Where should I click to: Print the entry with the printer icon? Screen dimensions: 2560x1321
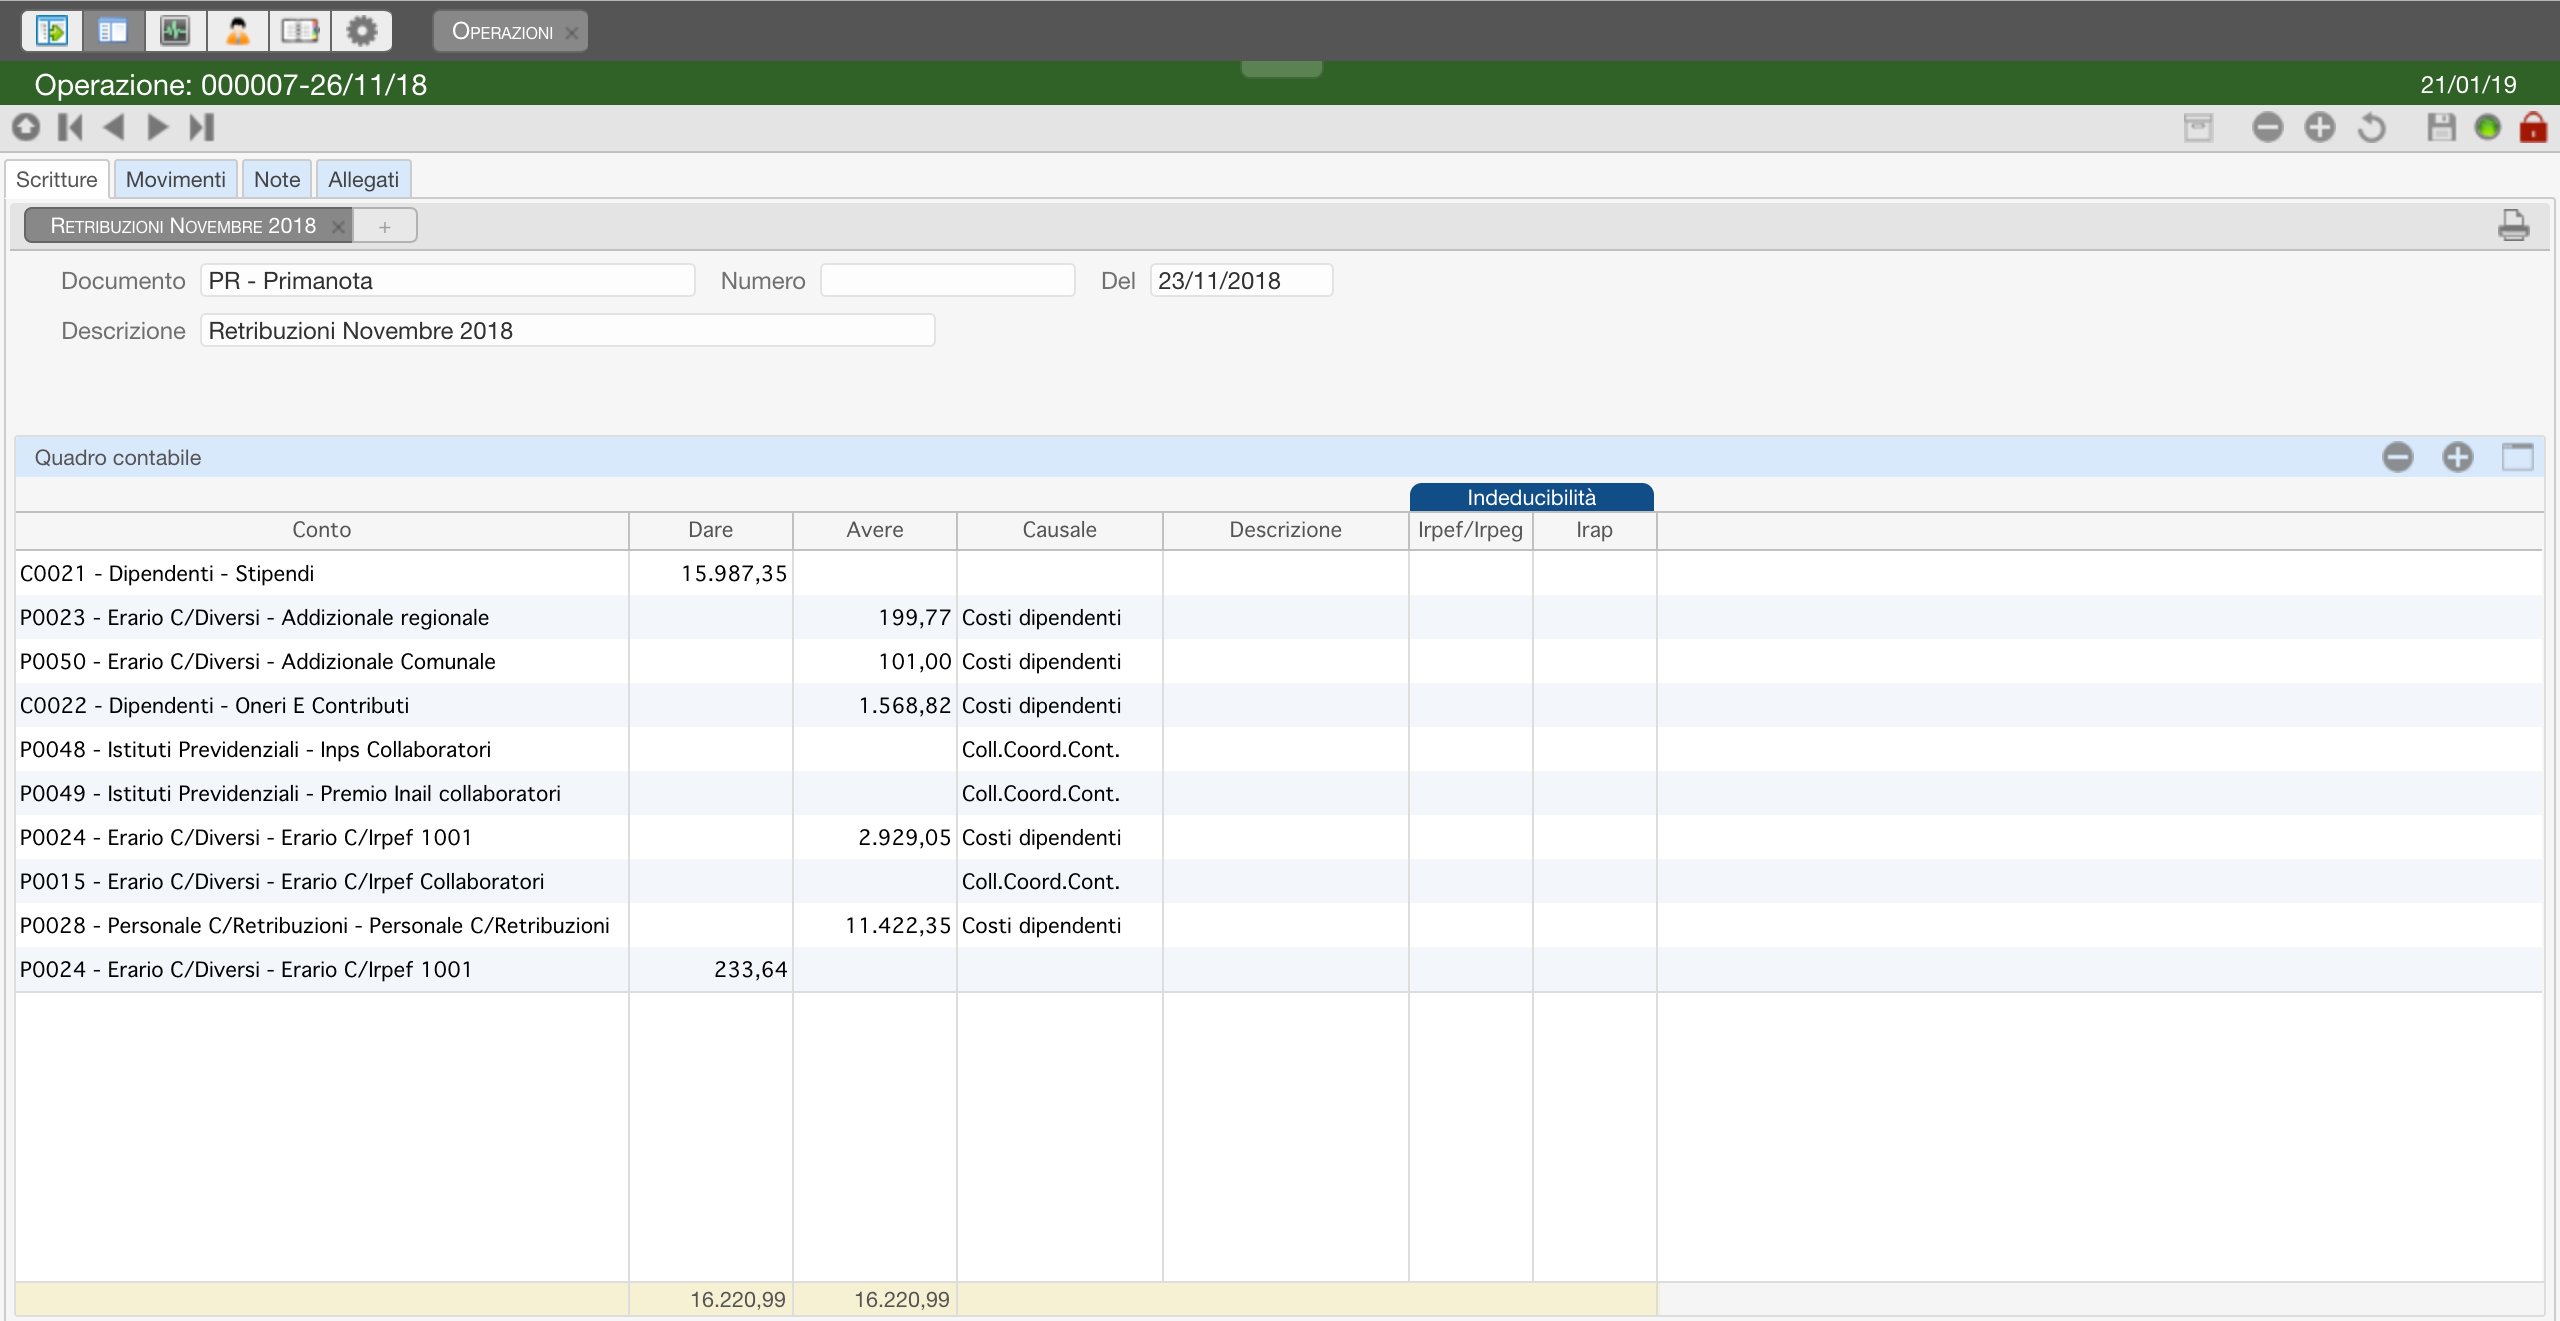(x=2513, y=225)
